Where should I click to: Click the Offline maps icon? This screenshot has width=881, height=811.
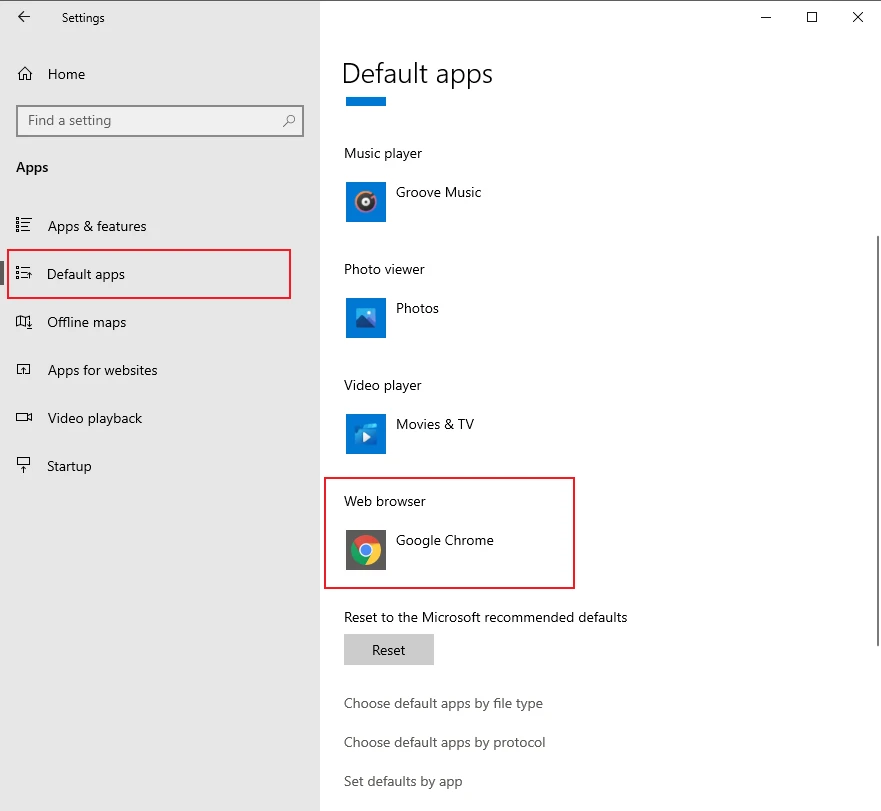coord(24,321)
